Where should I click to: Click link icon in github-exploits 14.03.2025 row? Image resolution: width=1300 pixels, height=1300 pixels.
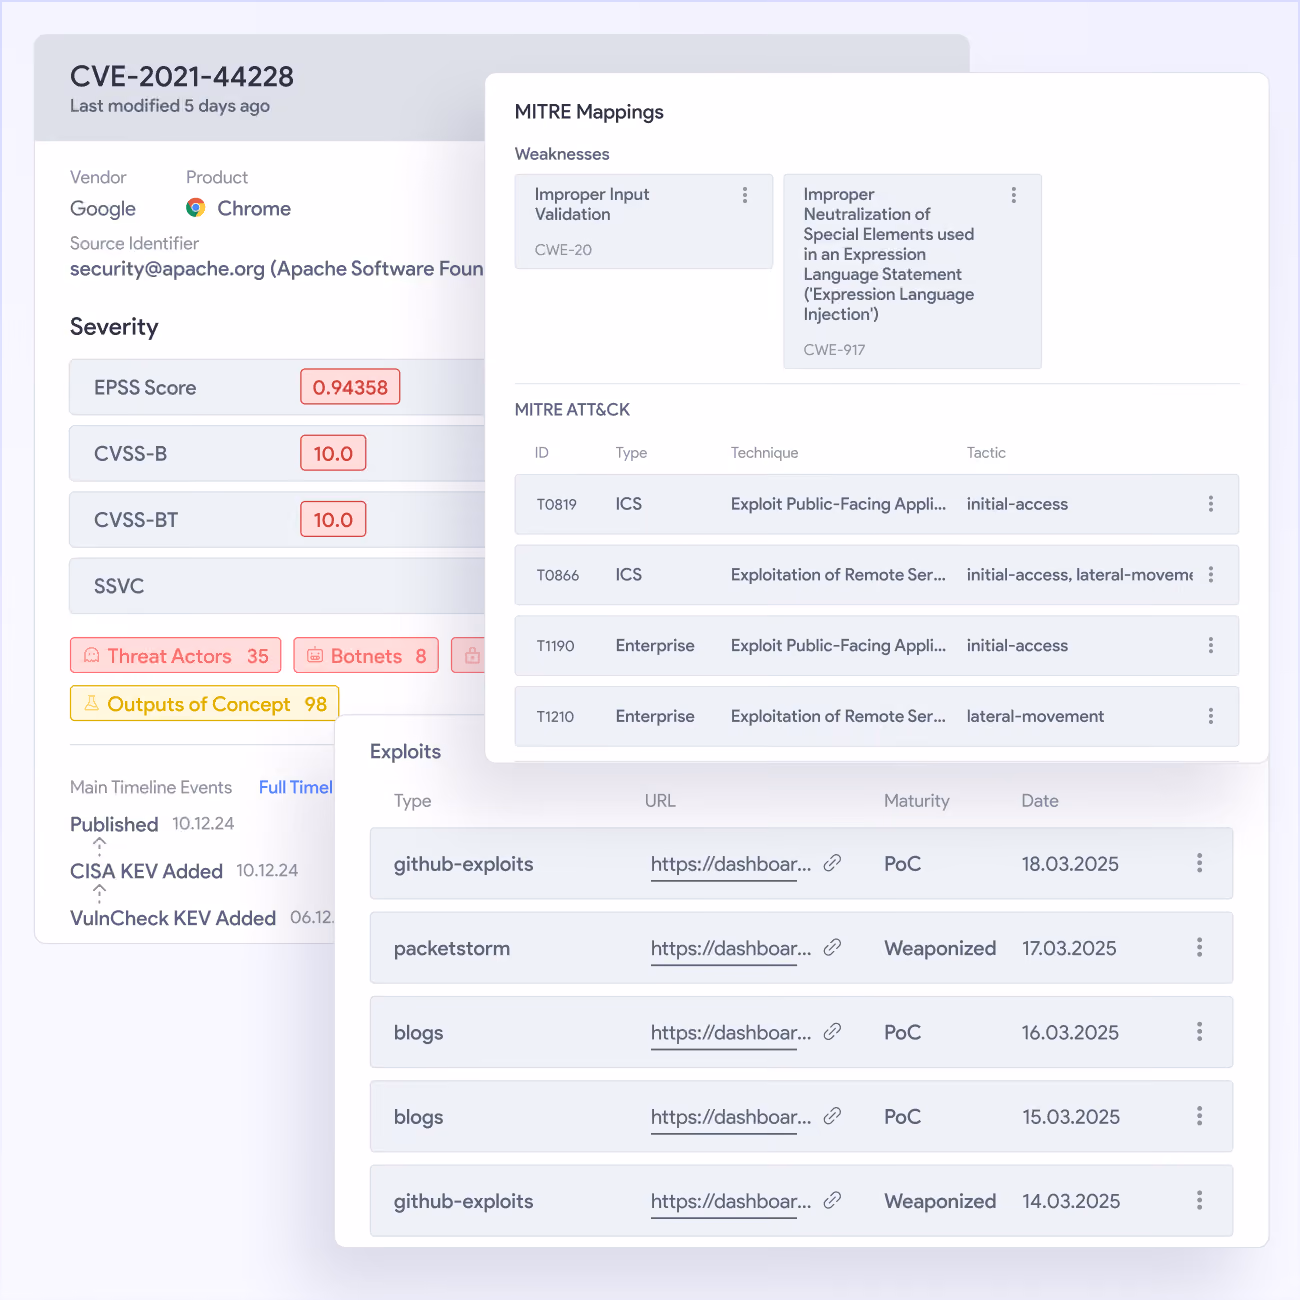[832, 1200]
